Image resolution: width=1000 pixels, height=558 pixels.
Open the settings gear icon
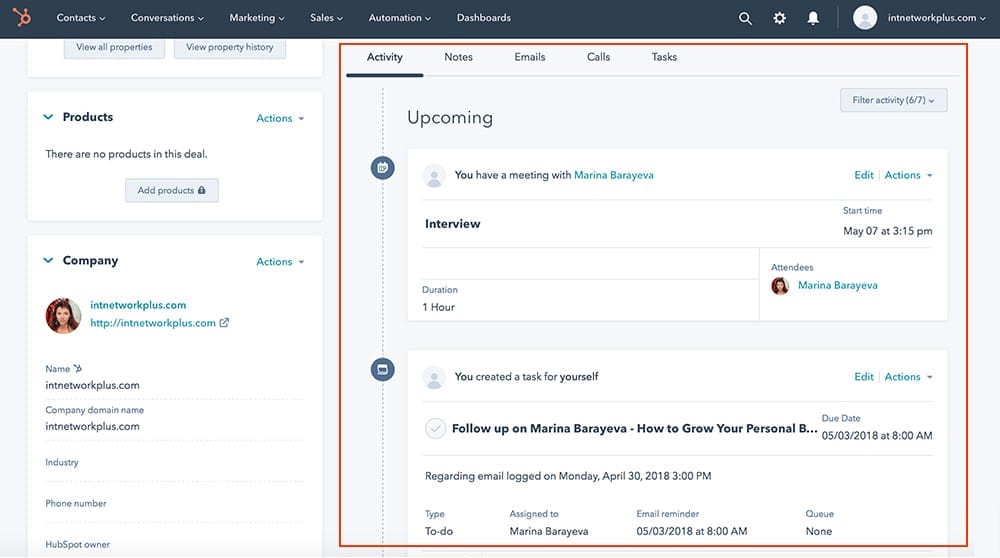click(779, 18)
